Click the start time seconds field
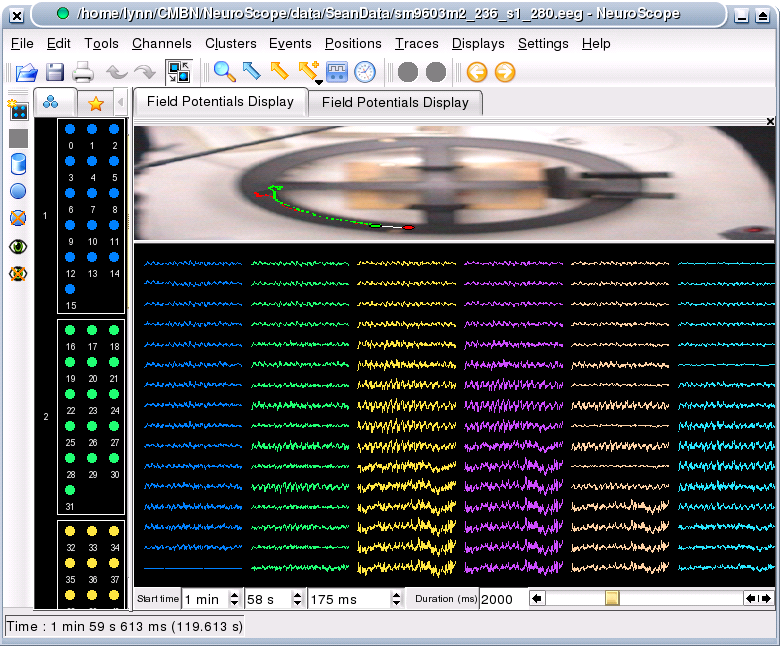The width and height of the screenshot is (780, 646). pos(268,599)
